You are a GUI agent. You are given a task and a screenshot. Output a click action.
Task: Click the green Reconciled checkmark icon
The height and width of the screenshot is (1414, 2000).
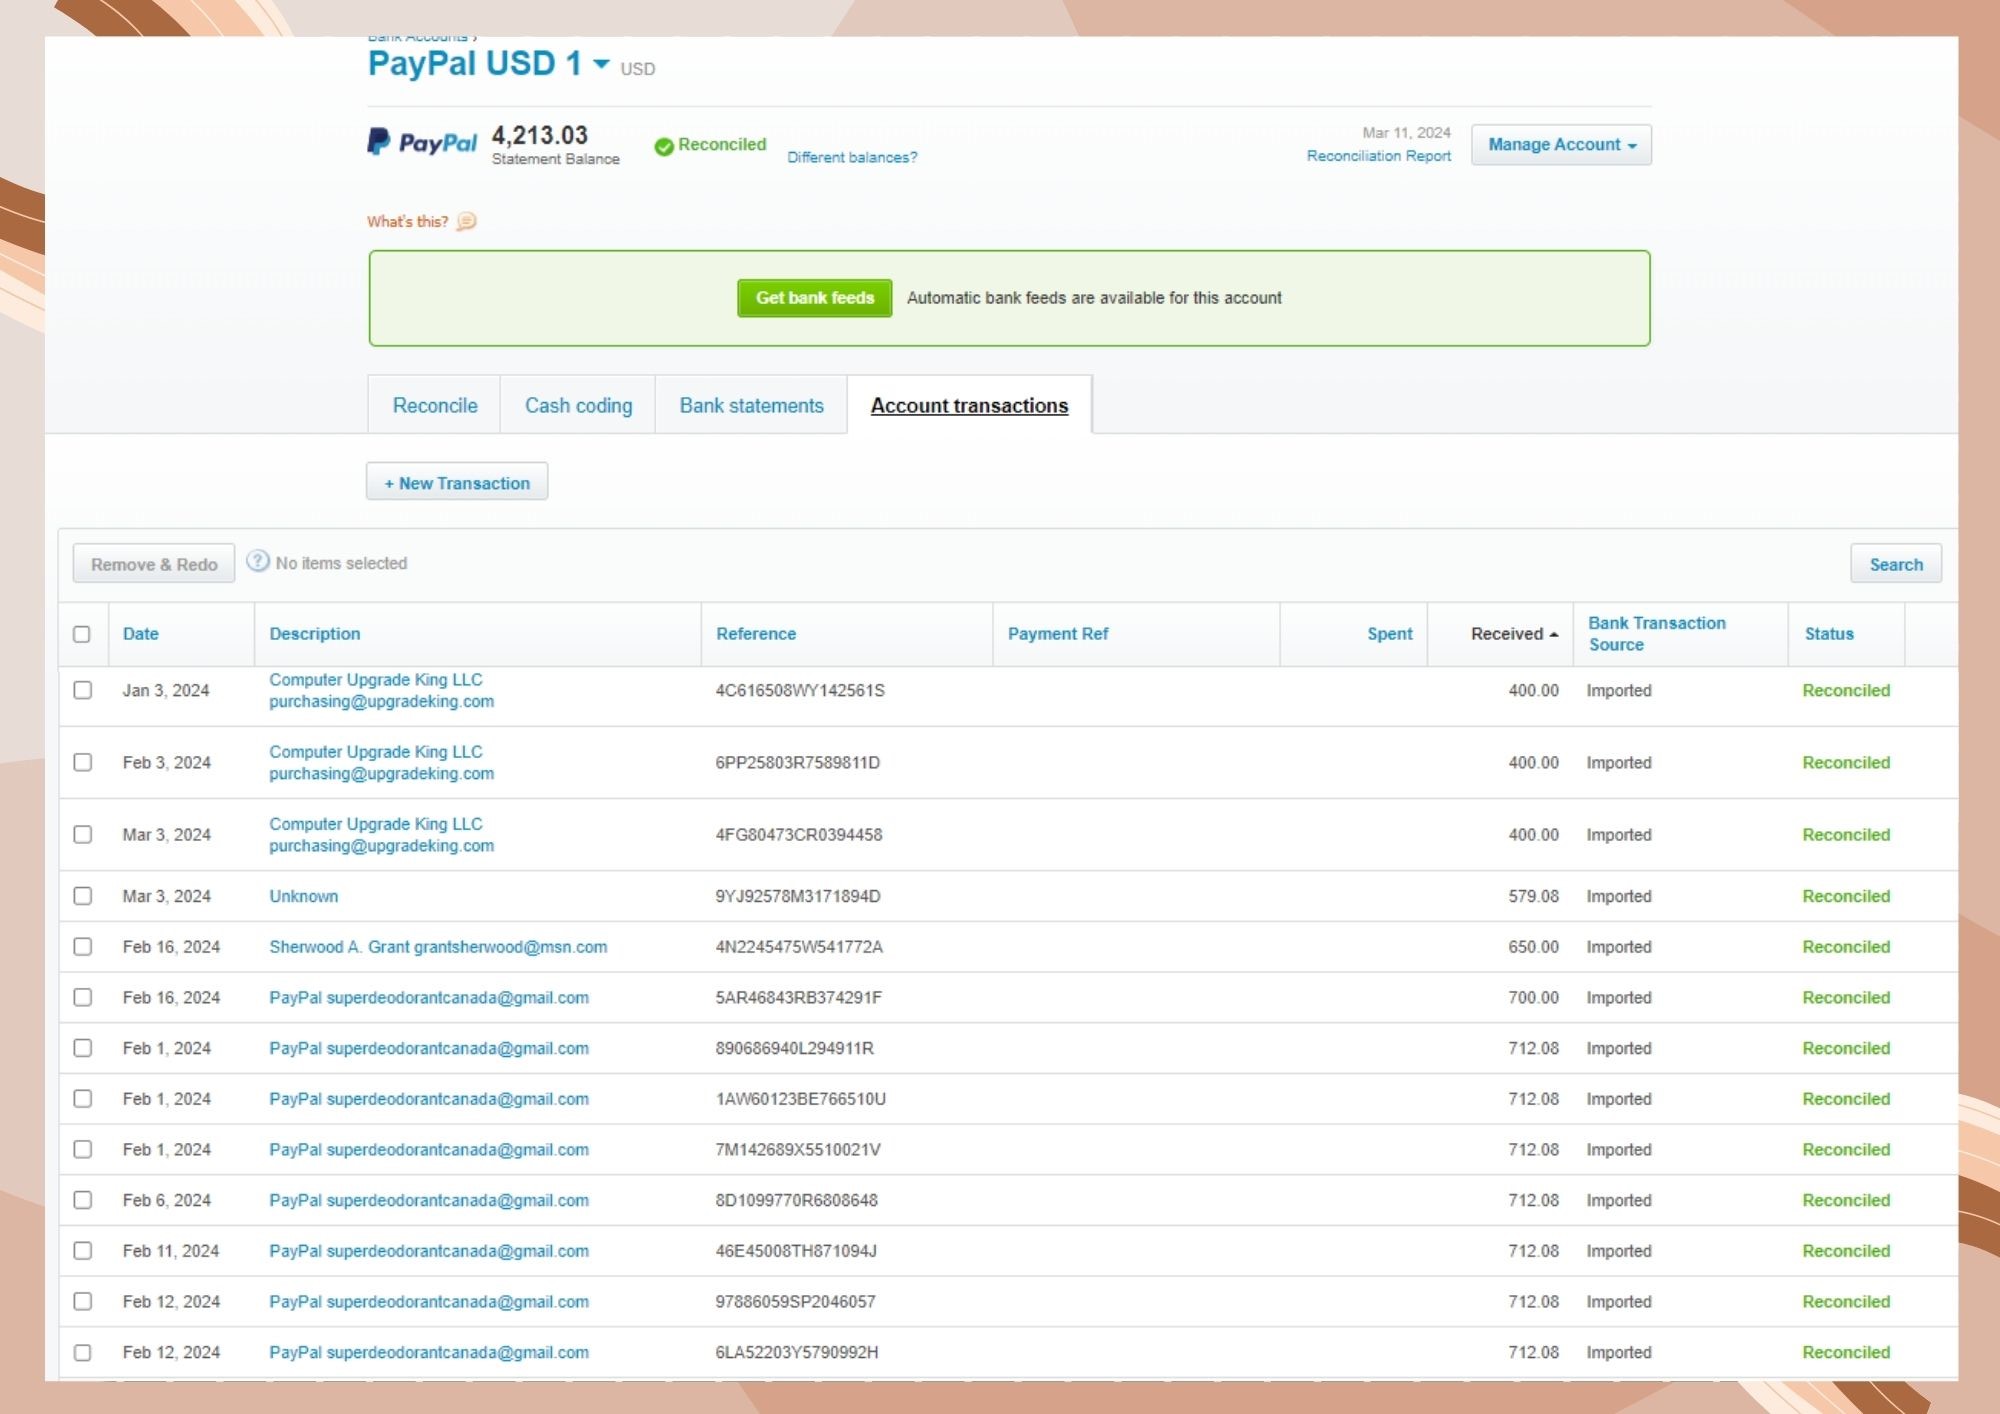664,147
